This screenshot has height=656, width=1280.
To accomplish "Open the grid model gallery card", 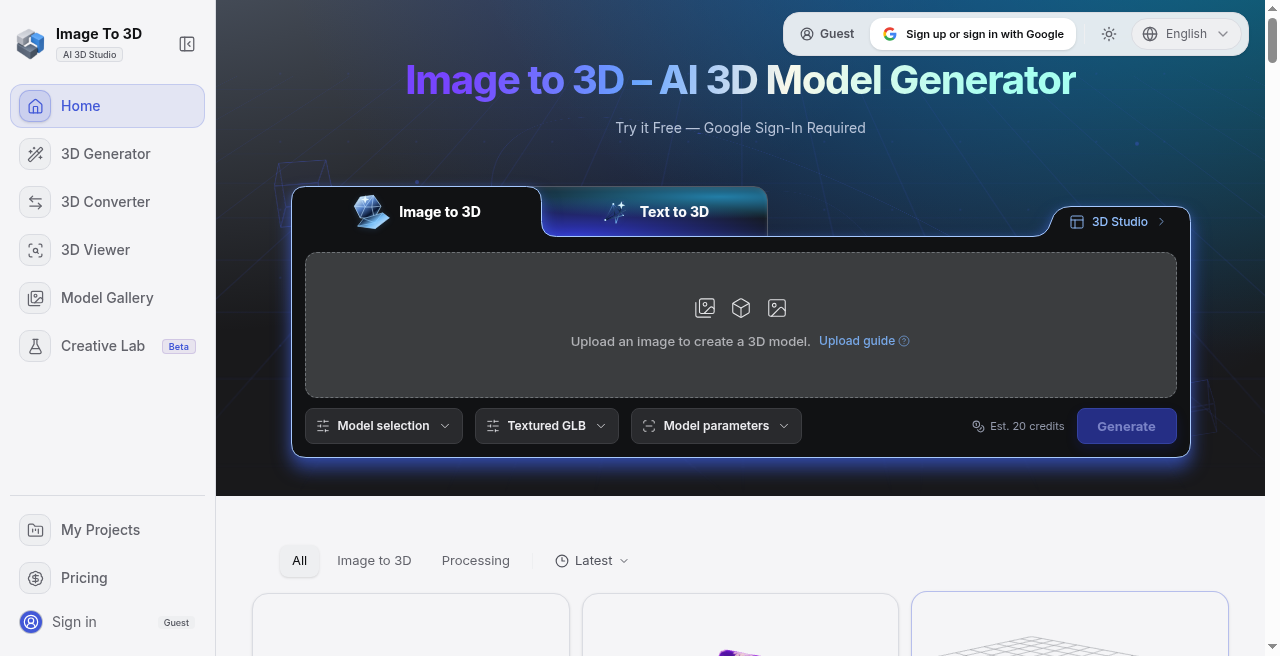I will coord(1070,624).
